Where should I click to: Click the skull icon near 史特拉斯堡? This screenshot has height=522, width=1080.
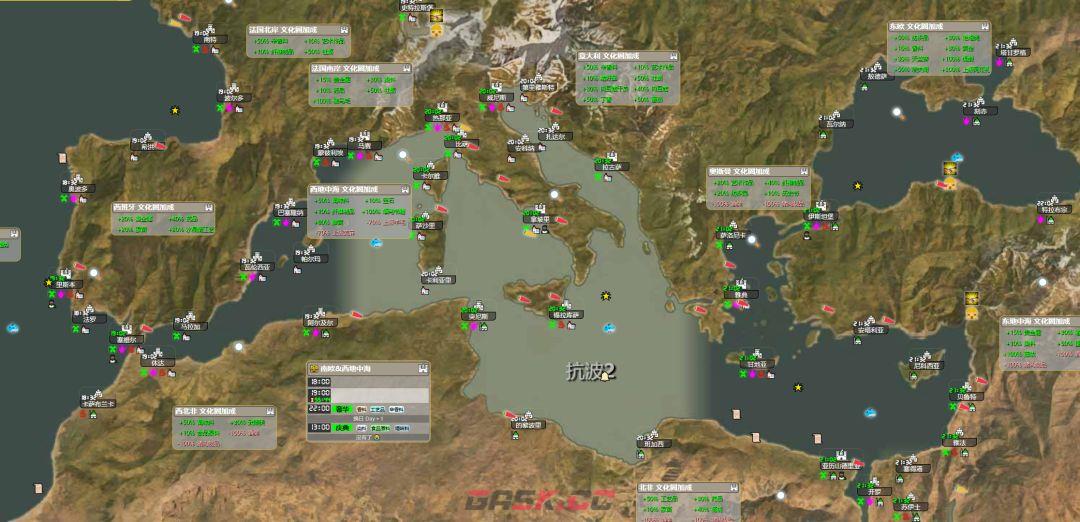pyautogui.click(x=436, y=30)
